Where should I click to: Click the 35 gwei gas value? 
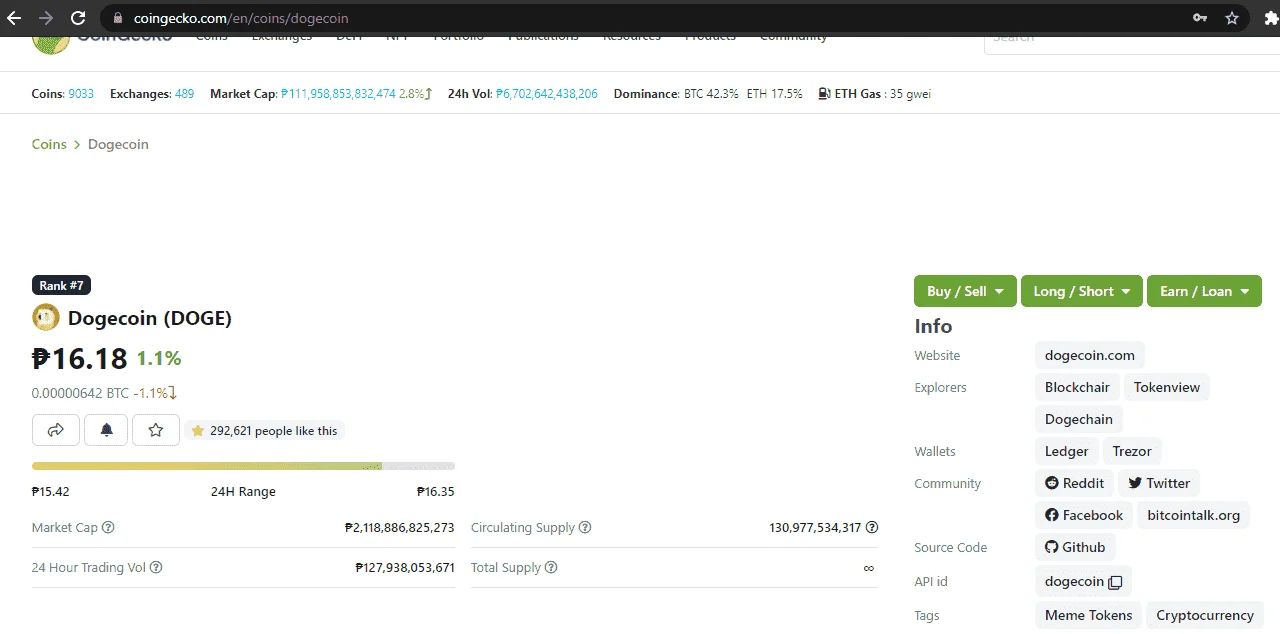(911, 94)
